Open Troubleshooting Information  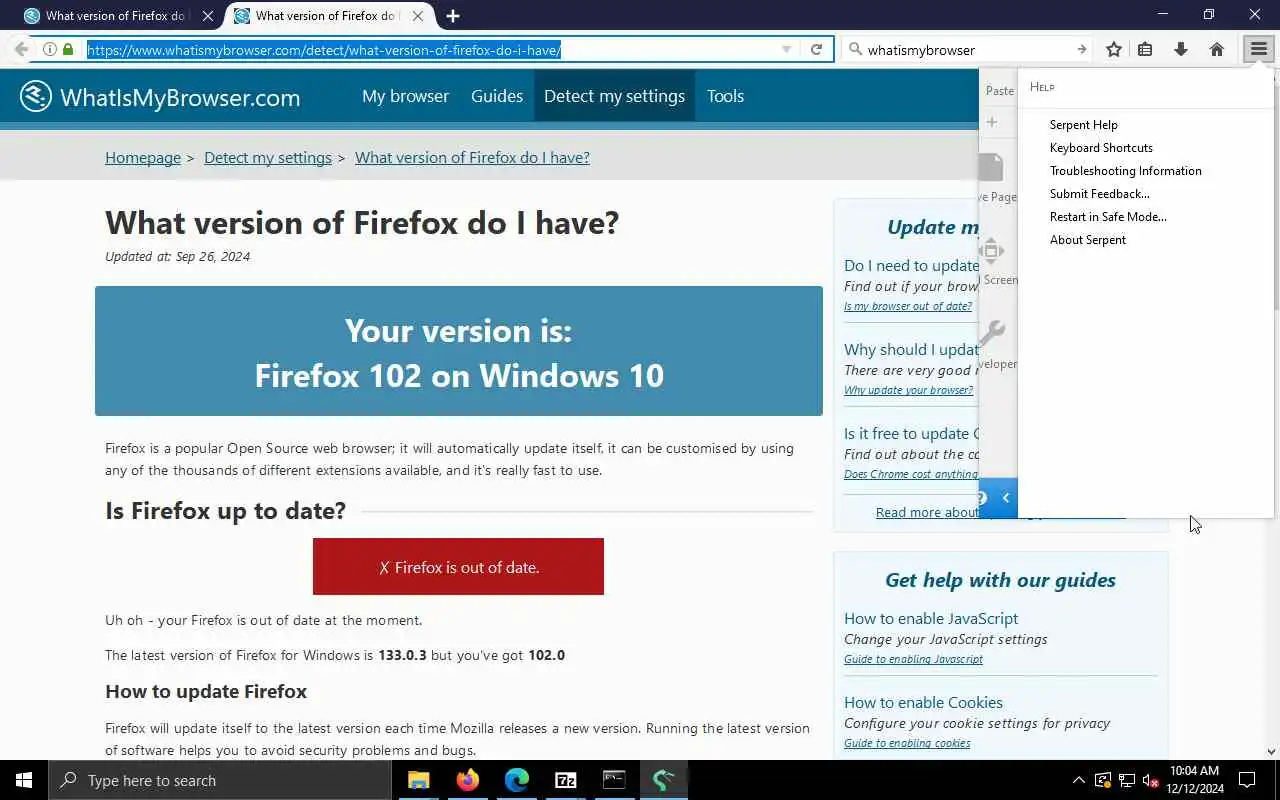tap(1126, 171)
